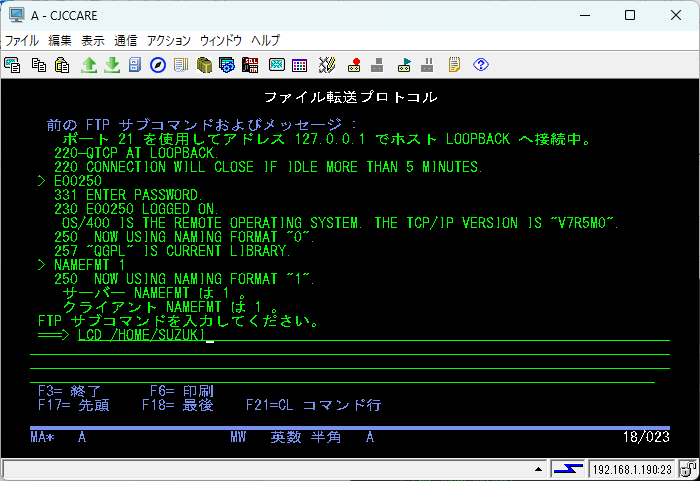Click the FTP subcommand input line with LCD /HOME/SUZUKI

point(374,335)
